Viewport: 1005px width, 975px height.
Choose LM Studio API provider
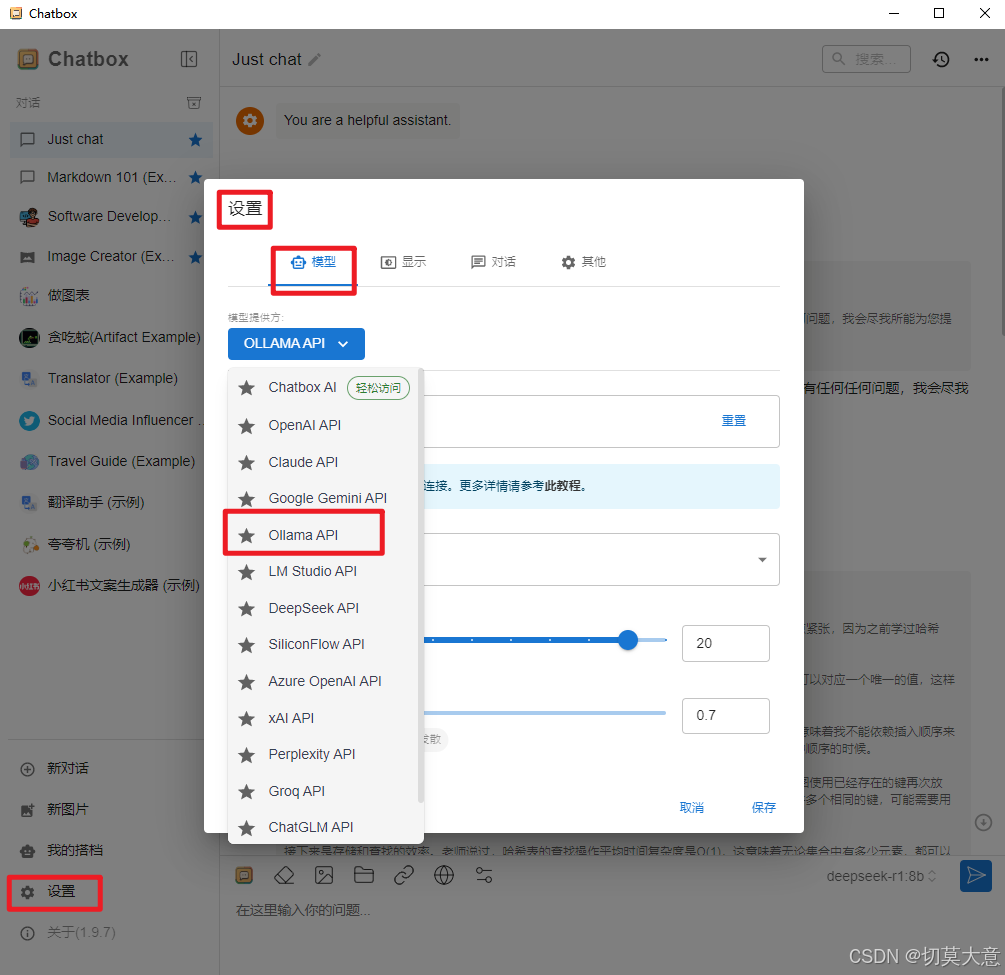[323, 571]
